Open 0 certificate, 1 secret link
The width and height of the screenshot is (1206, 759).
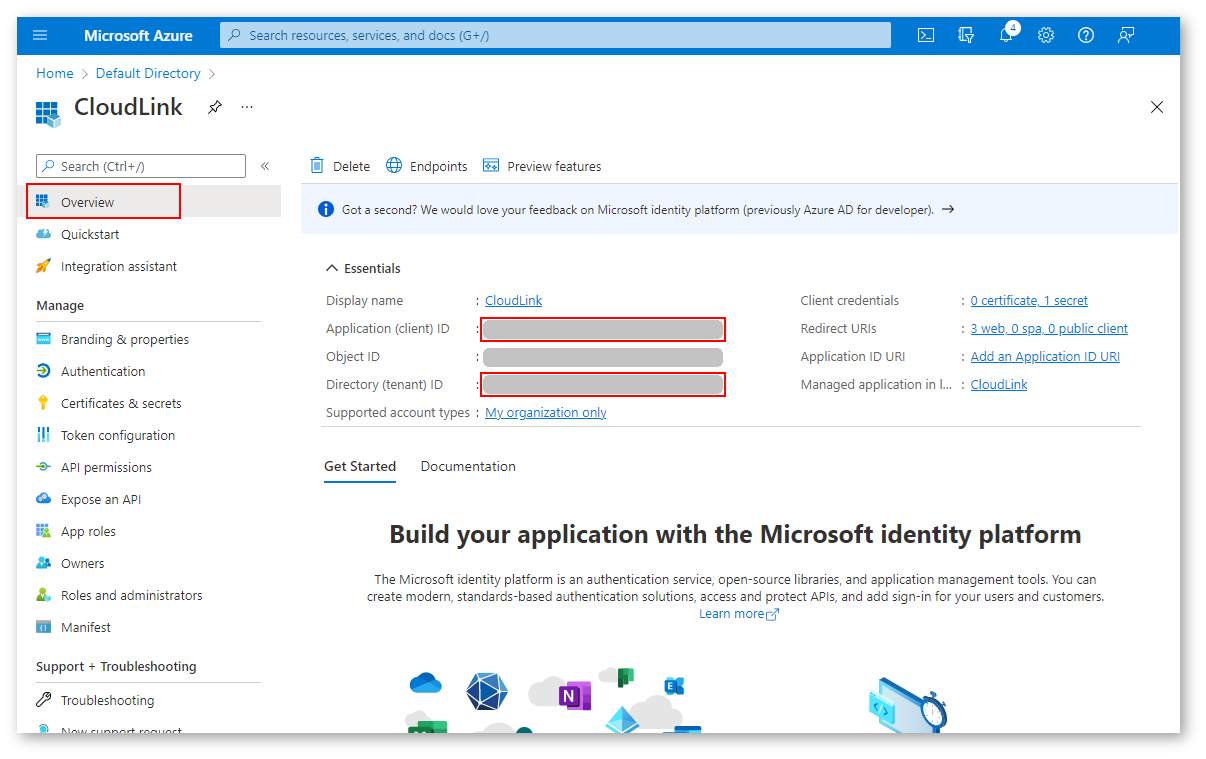pyautogui.click(x=1029, y=300)
